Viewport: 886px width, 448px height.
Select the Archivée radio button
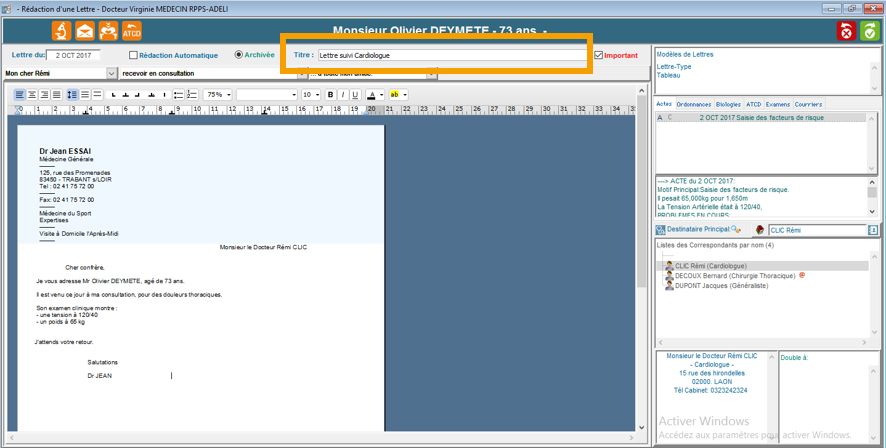(238, 55)
